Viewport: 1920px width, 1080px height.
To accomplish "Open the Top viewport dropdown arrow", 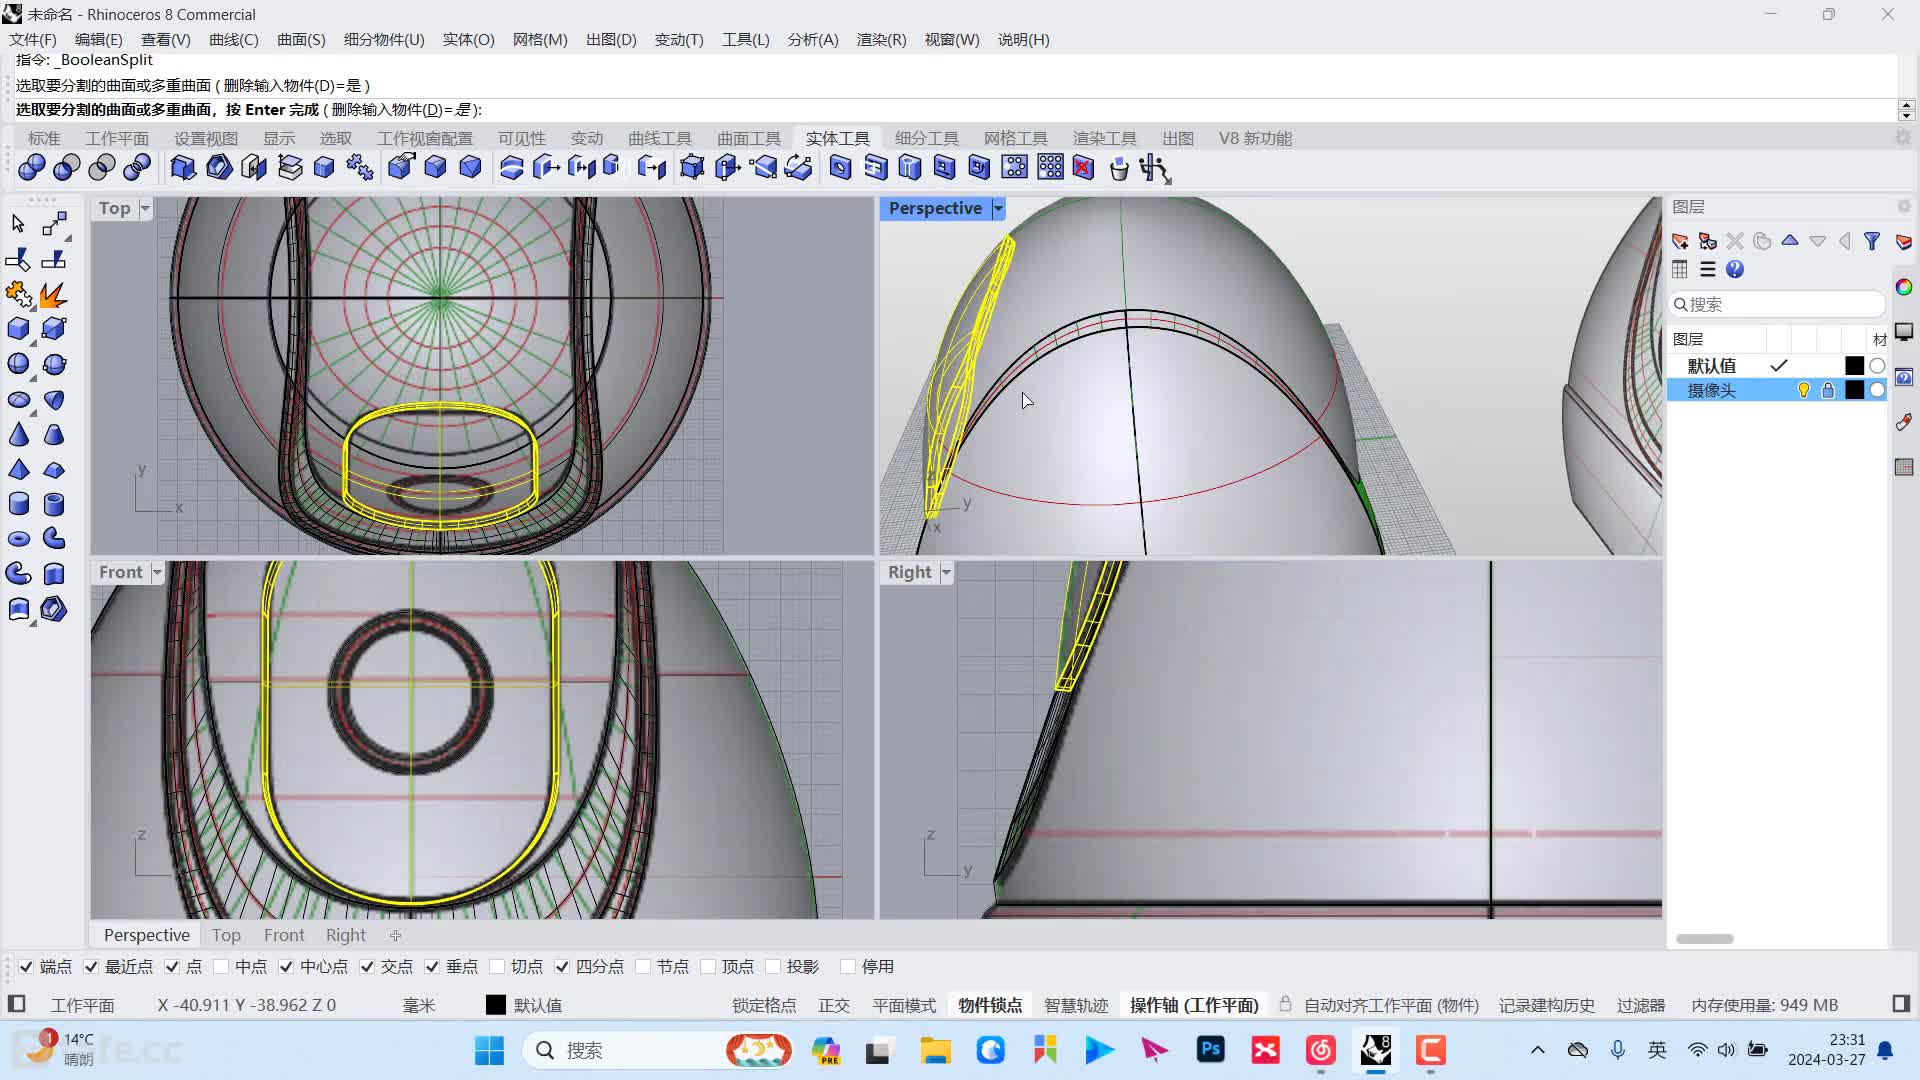I will pyautogui.click(x=145, y=208).
